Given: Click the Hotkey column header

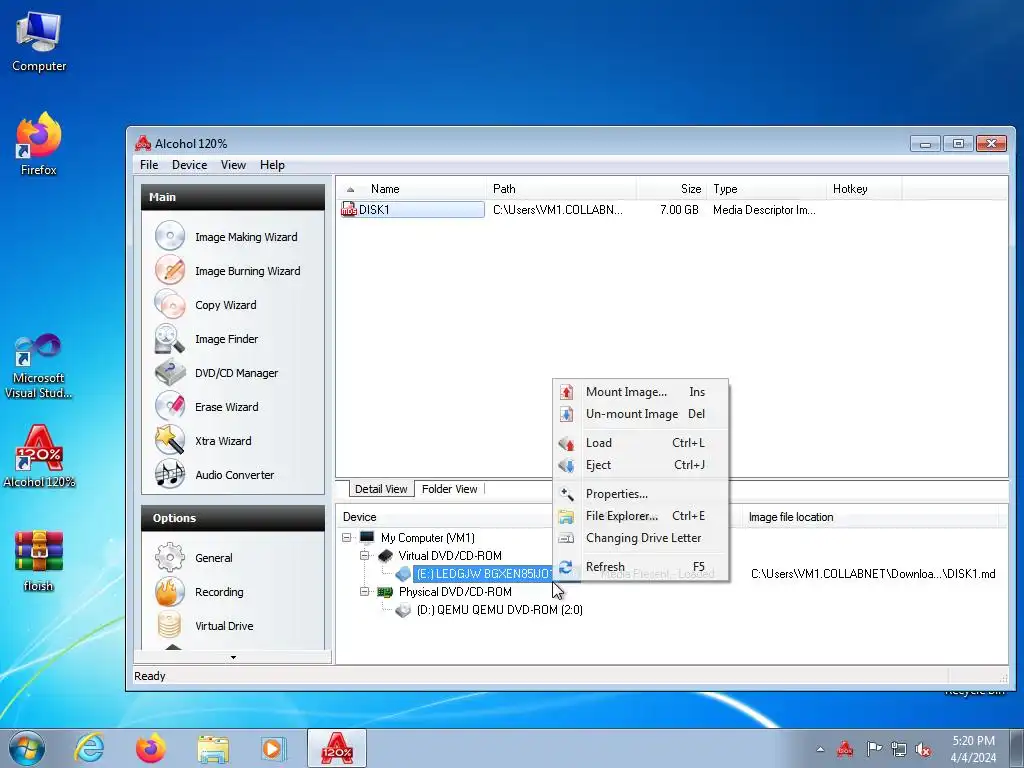Looking at the screenshot, I should click(863, 189).
